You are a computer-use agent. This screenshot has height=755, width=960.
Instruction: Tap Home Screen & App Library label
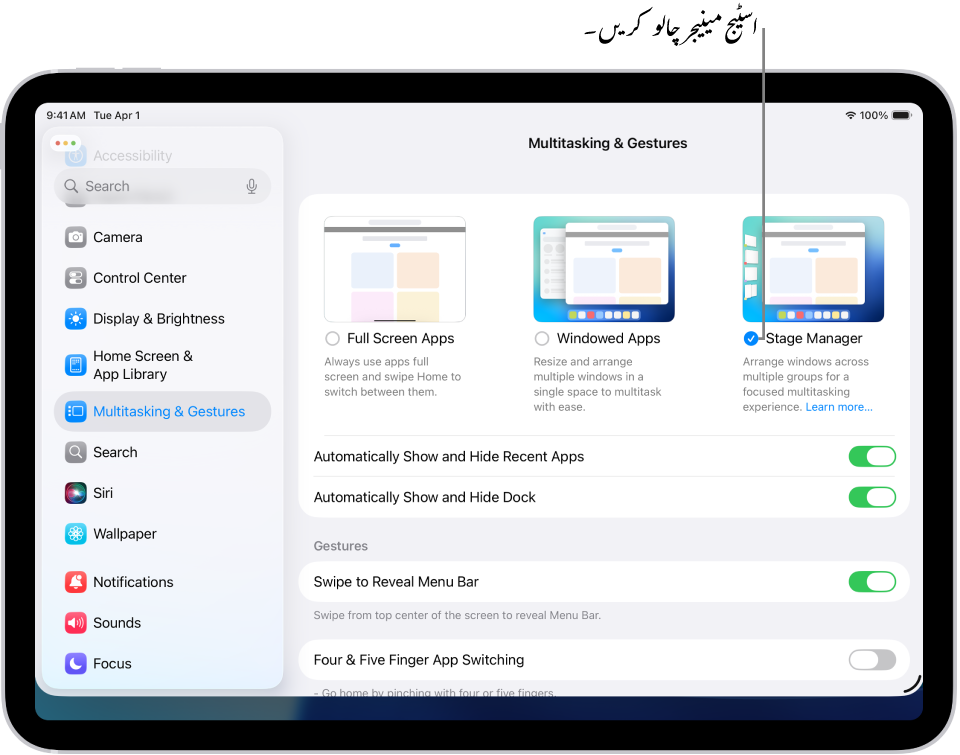click(x=143, y=365)
